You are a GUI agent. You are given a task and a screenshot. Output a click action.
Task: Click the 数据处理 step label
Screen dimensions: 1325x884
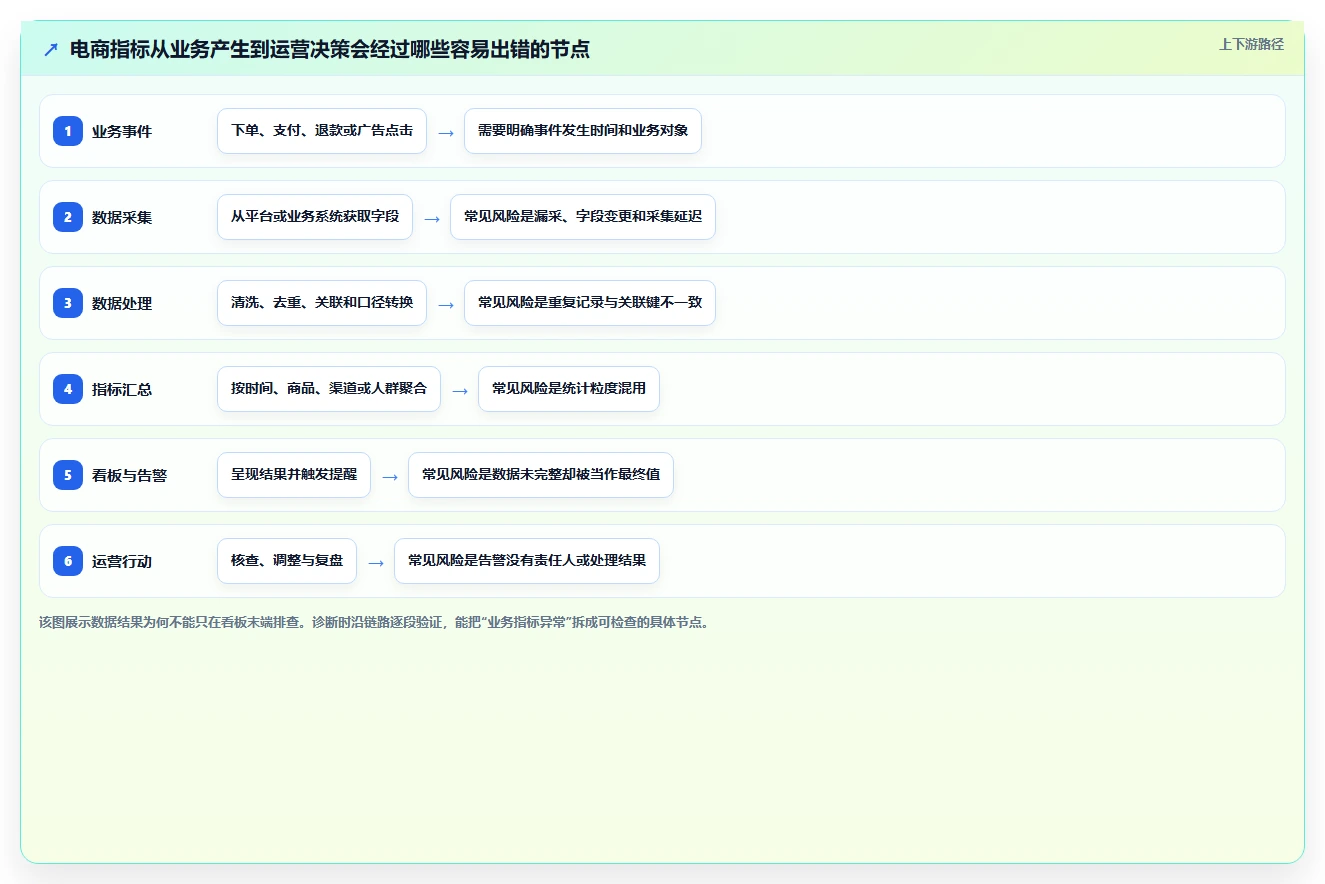(122, 303)
